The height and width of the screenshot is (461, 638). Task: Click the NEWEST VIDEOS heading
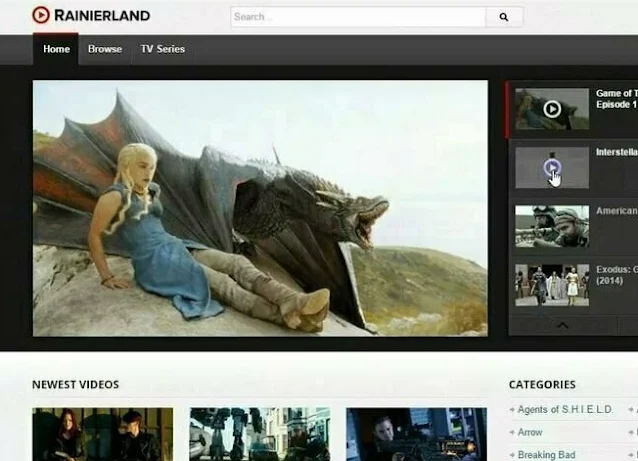pyautogui.click(x=76, y=385)
